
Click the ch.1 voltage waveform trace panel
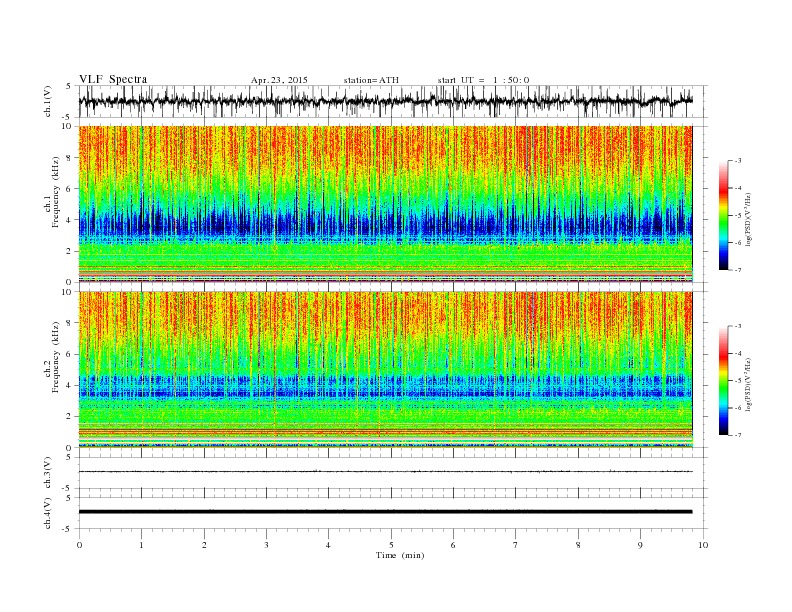393,101
